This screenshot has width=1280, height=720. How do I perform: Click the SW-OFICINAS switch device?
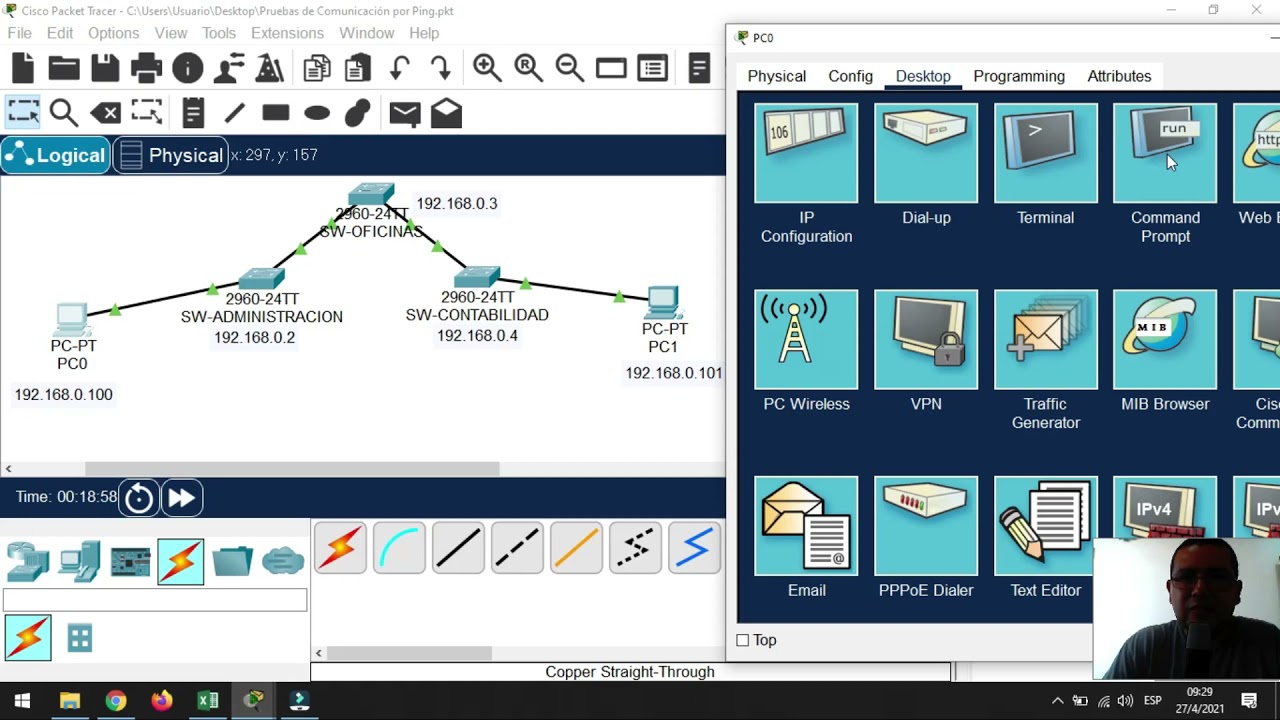[x=372, y=196]
